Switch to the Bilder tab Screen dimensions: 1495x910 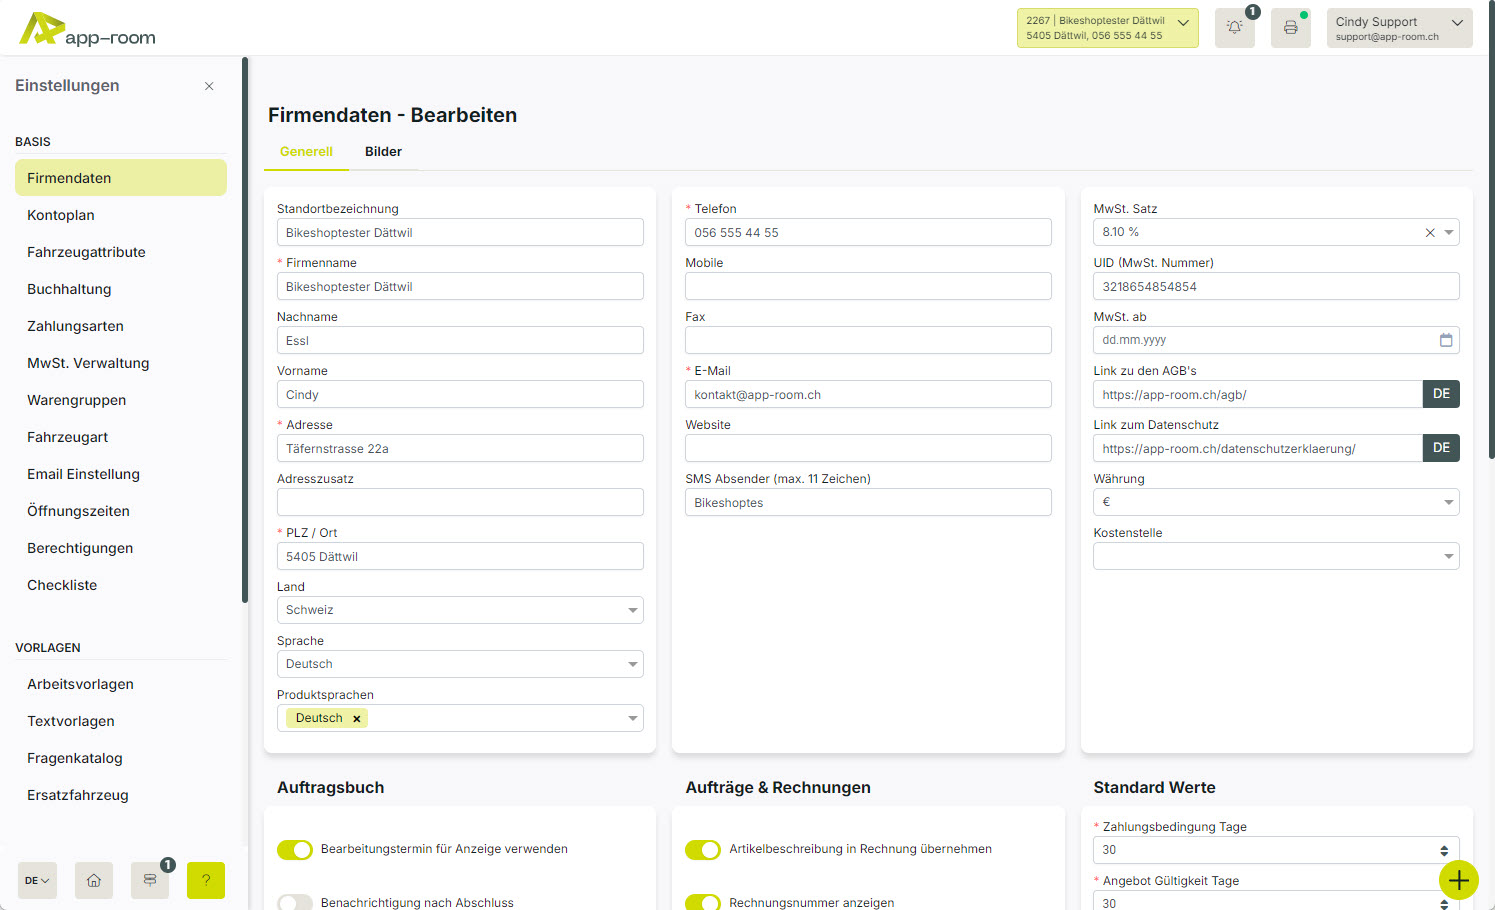(x=383, y=152)
